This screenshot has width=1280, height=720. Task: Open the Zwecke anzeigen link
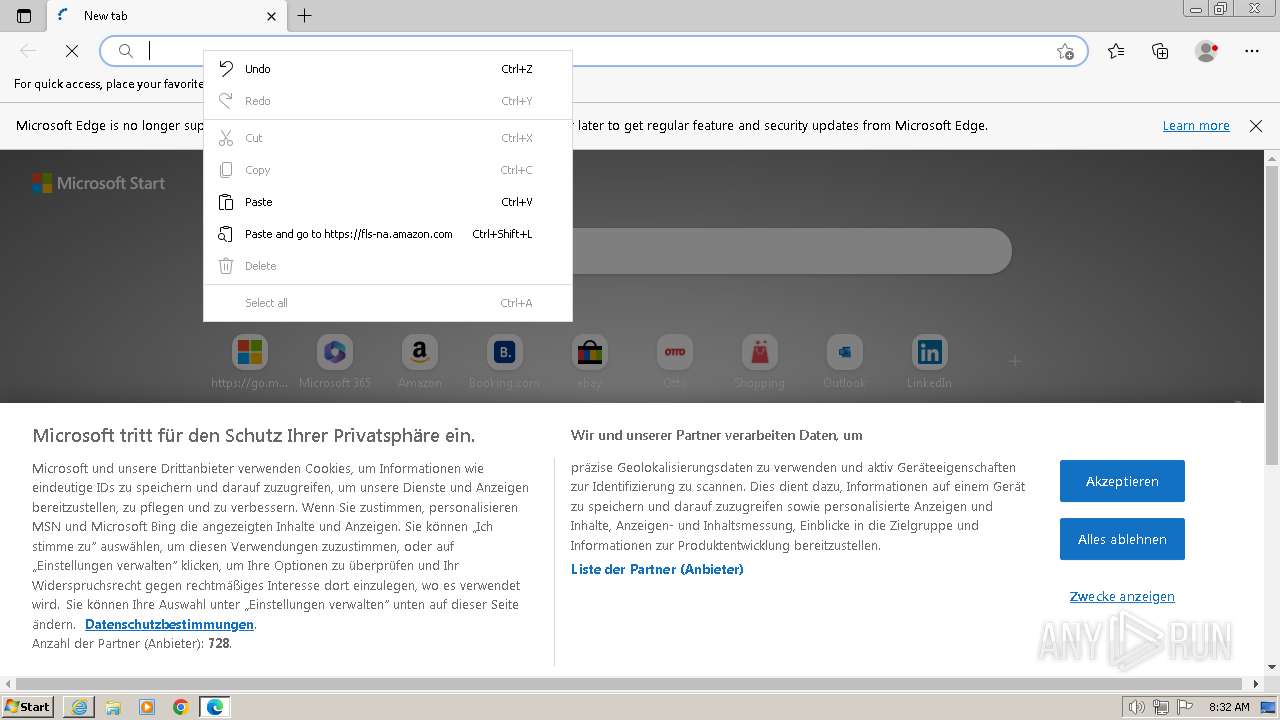[x=1122, y=597]
